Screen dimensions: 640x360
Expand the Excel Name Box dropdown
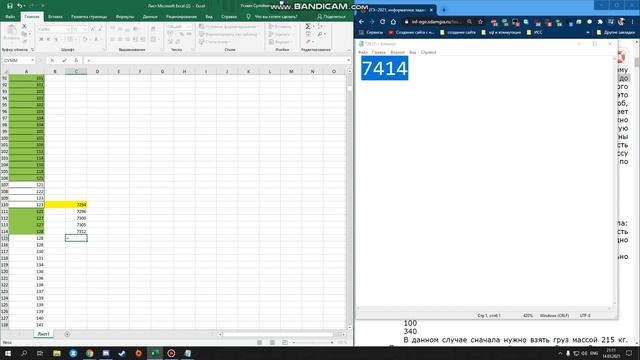[x=33, y=60]
